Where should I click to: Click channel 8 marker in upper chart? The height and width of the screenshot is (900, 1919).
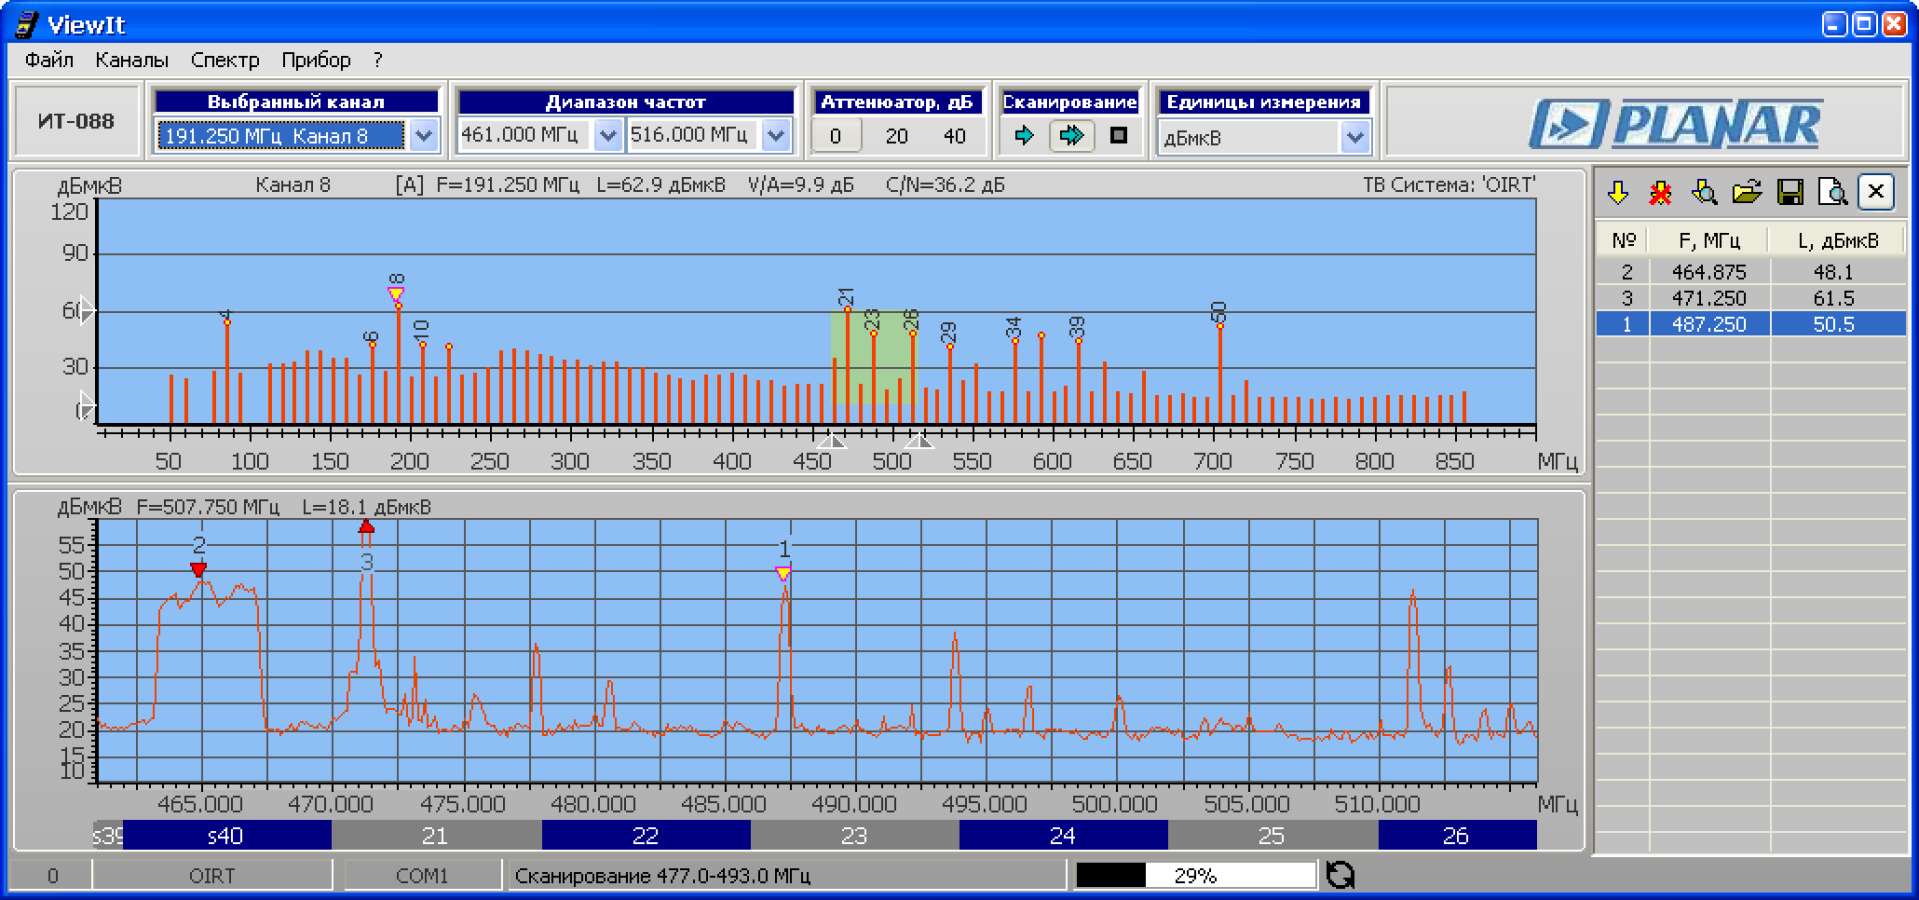(x=396, y=294)
